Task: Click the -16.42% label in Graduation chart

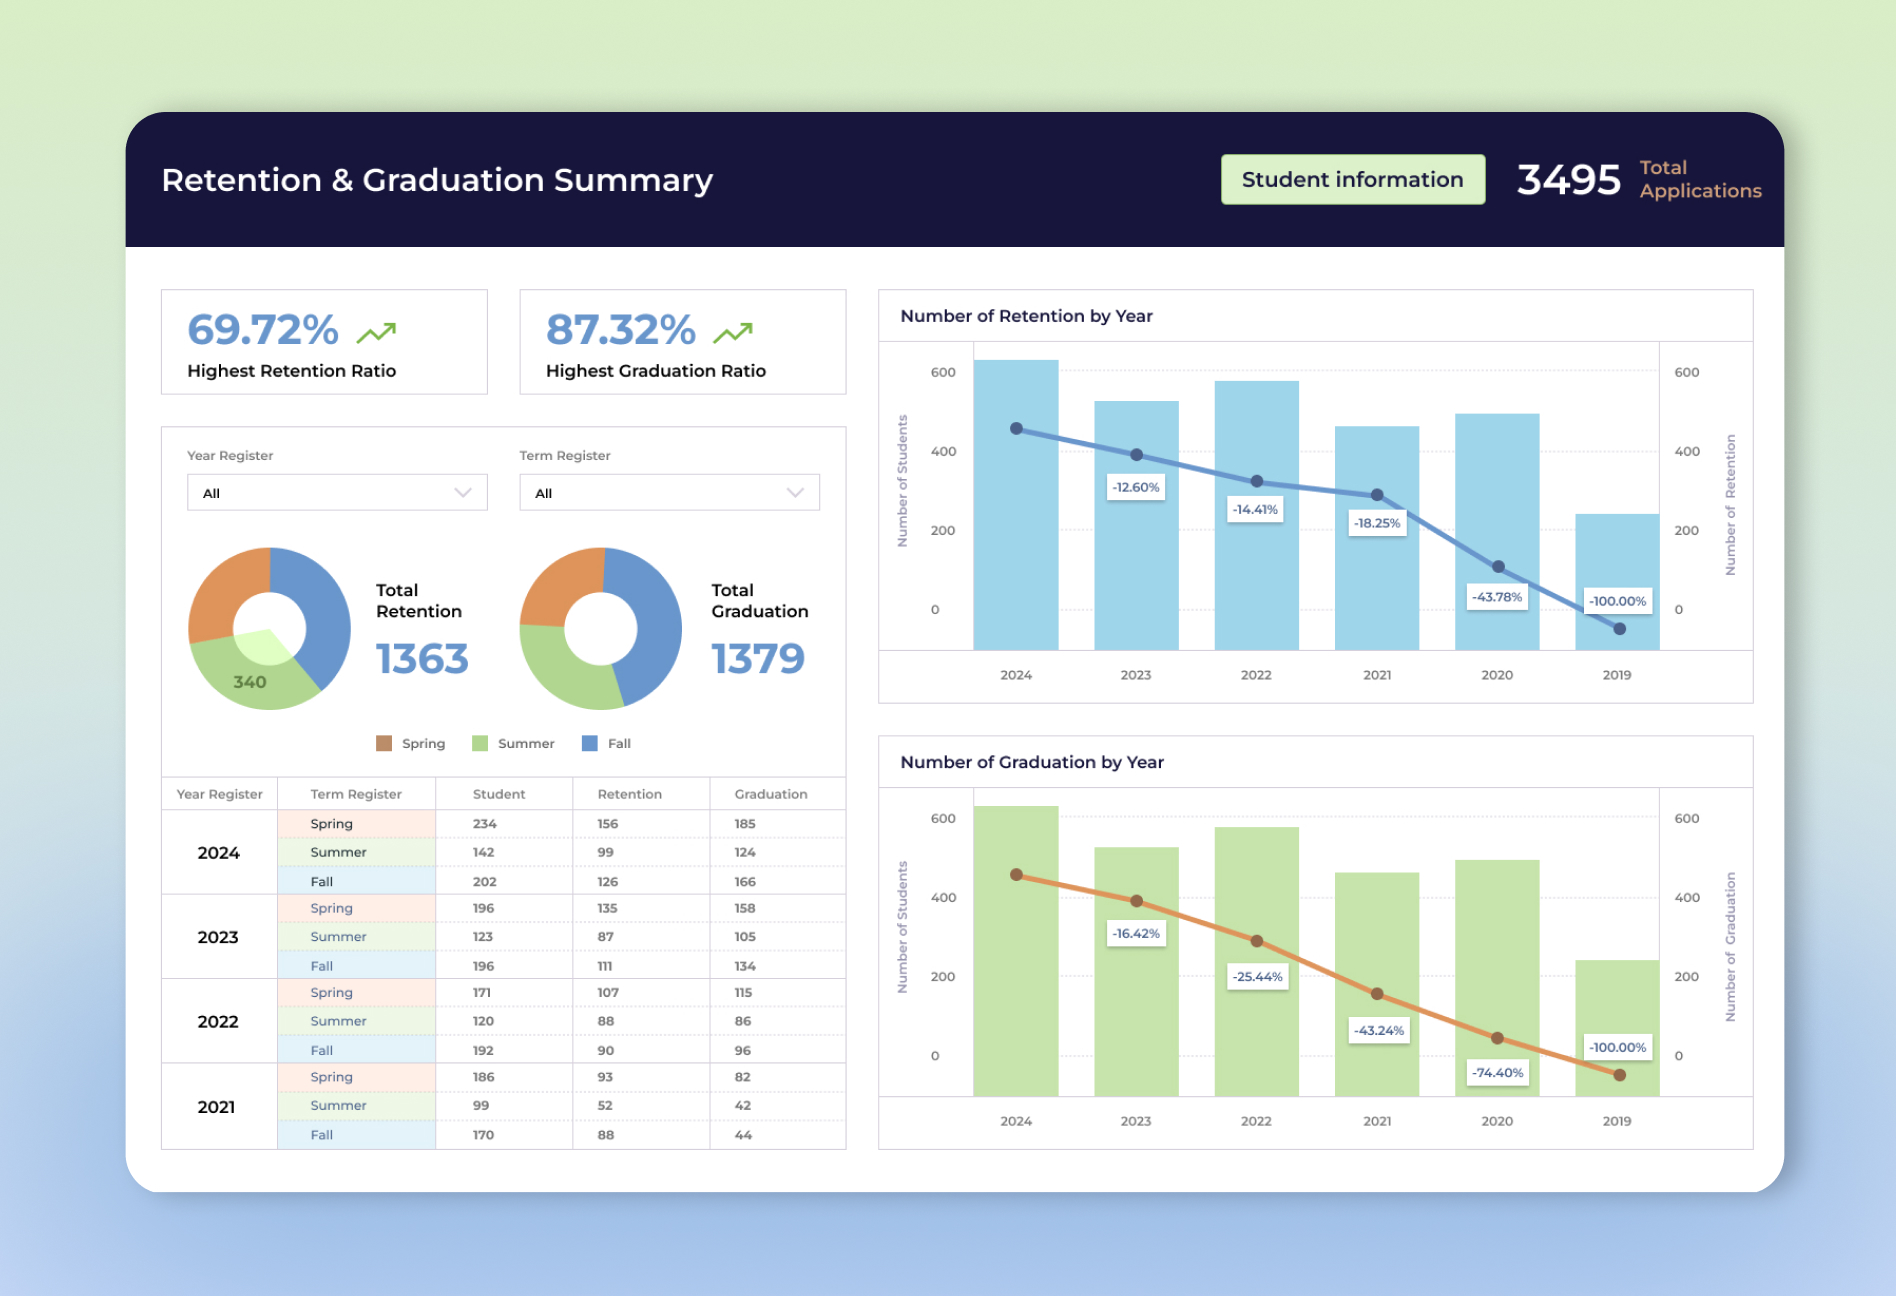Action: tap(1136, 933)
